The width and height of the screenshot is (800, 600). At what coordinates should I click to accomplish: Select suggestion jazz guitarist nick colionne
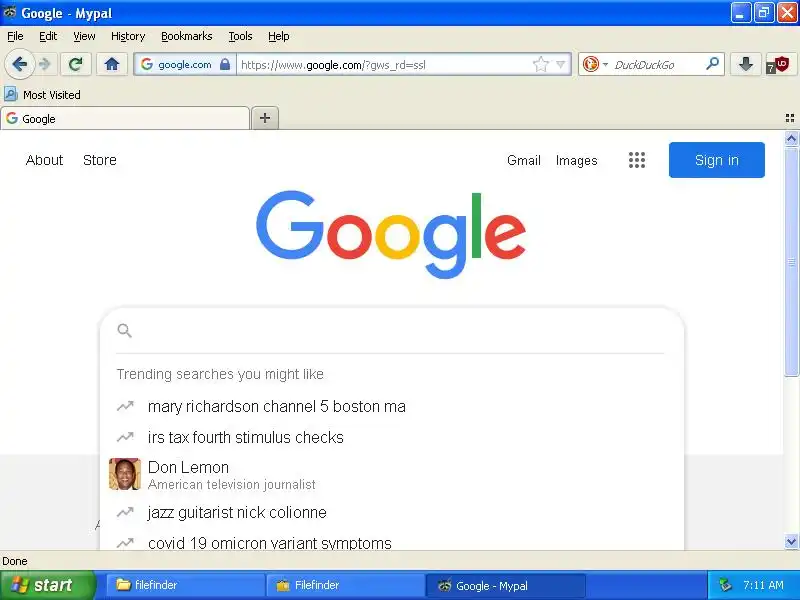[237, 512]
